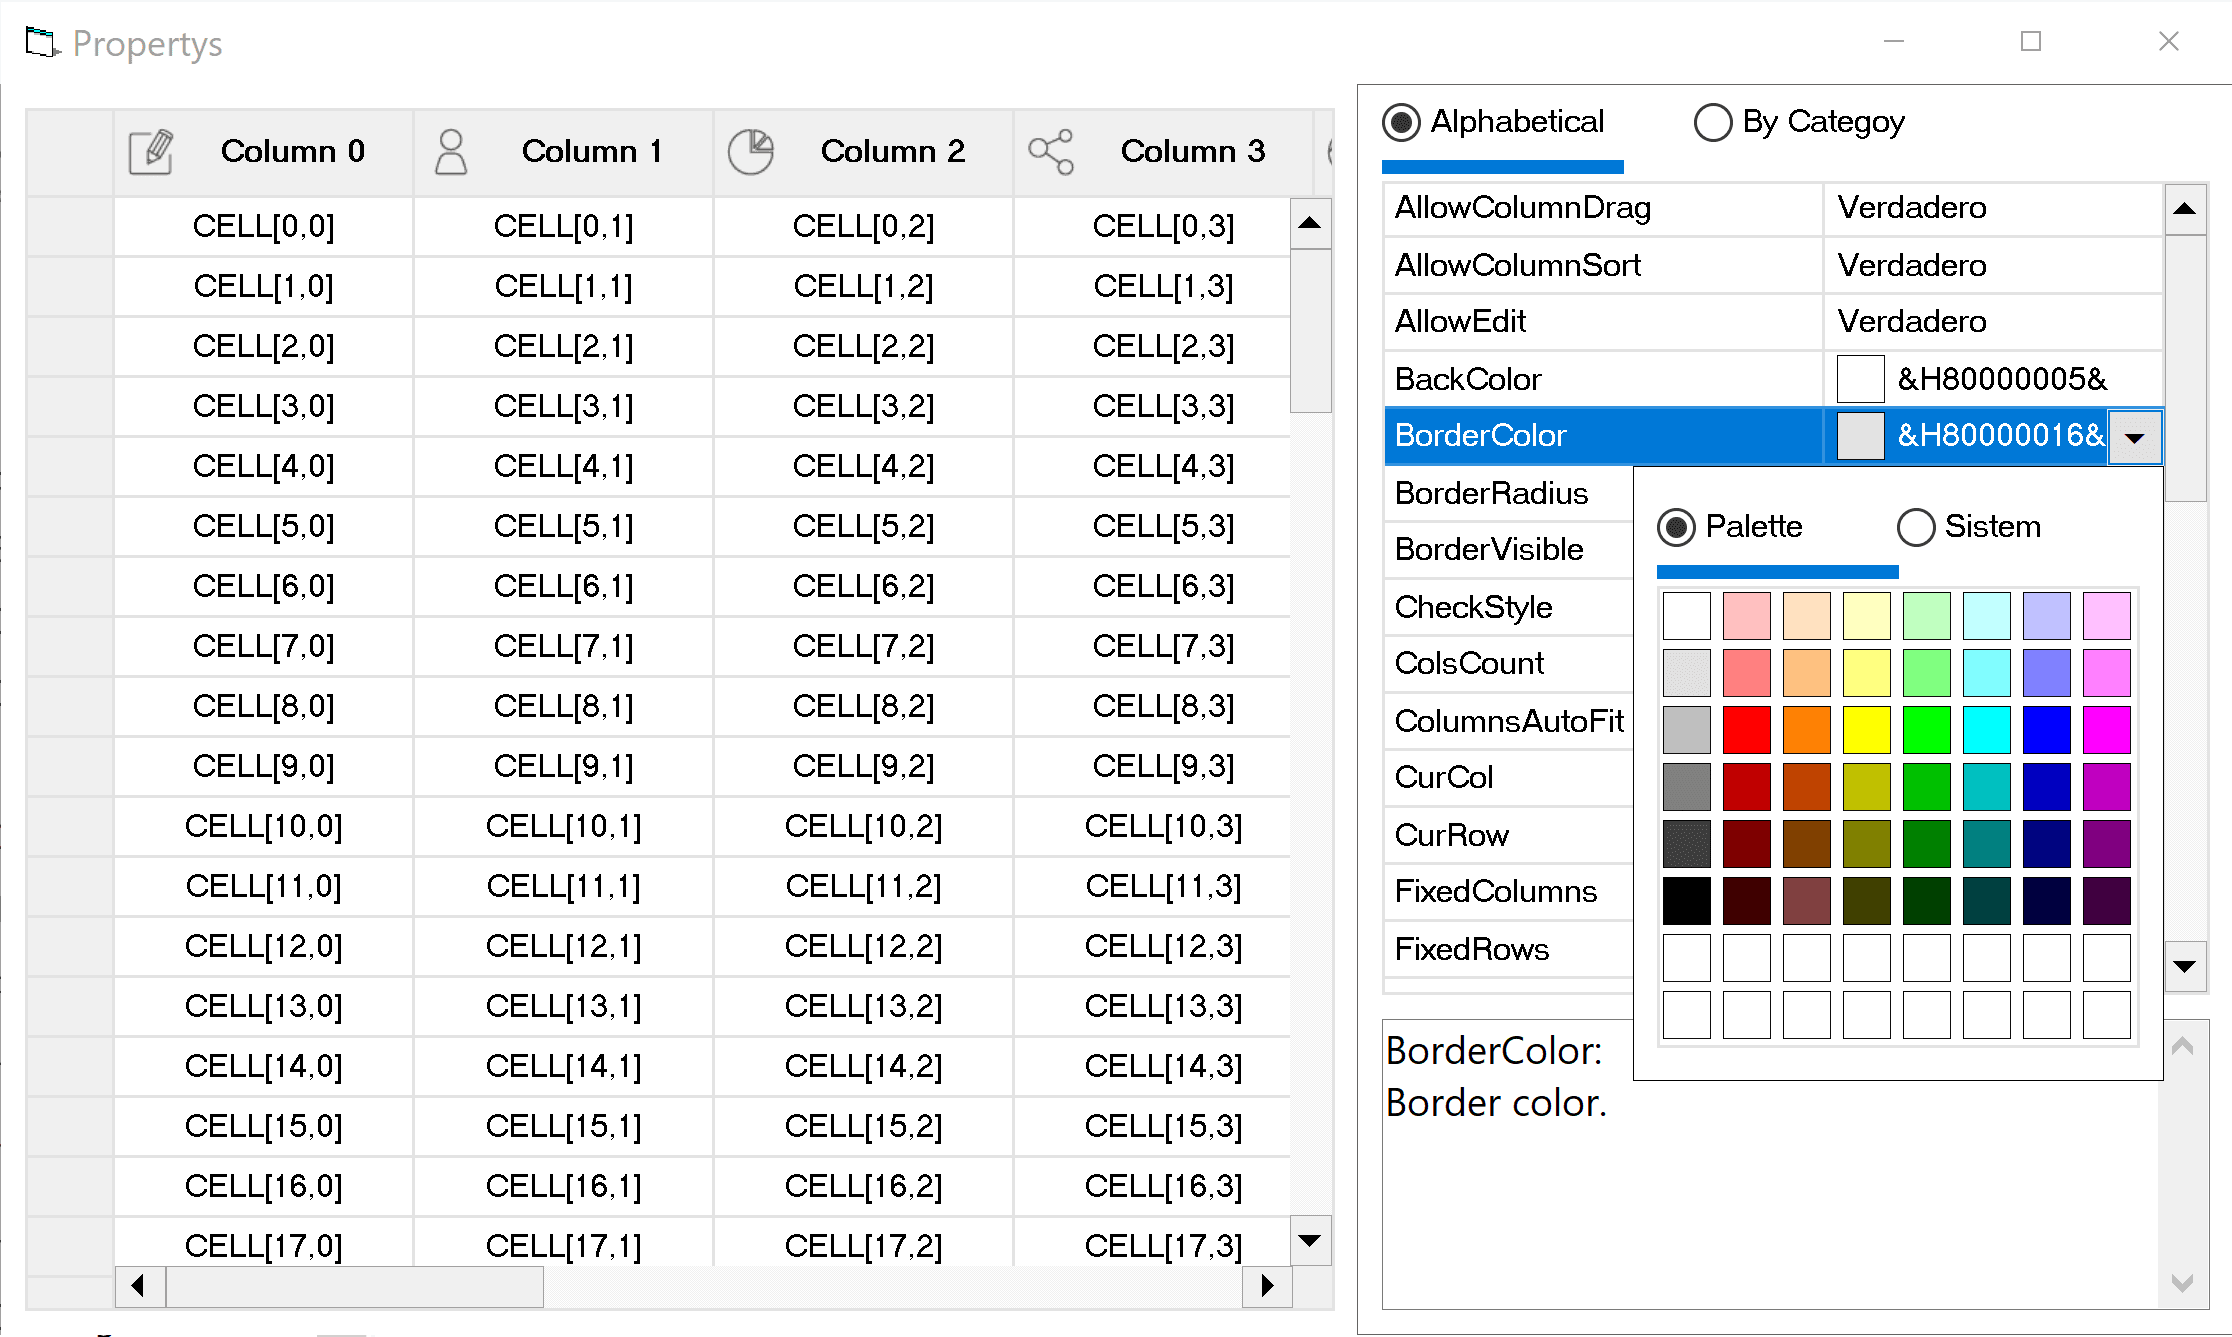Switch color picker to Sistem option
2232x1337 pixels.
[x=1915, y=527]
